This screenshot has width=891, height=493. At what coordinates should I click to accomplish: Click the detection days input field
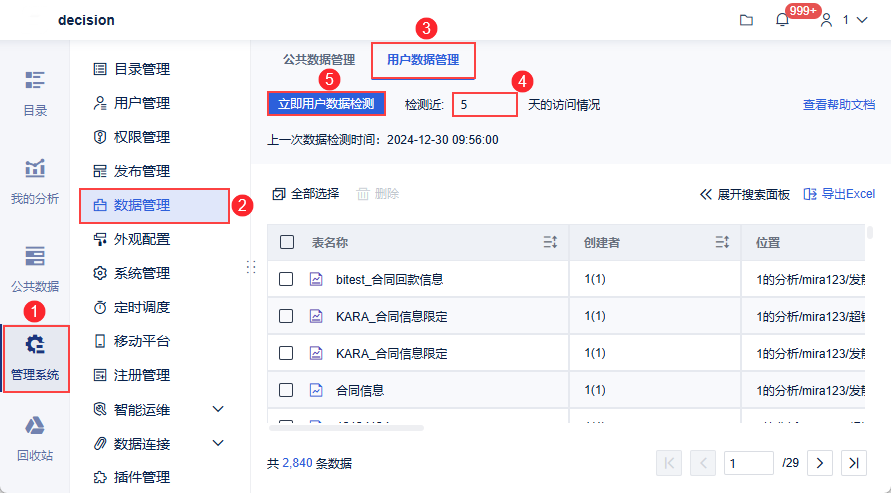coord(484,104)
